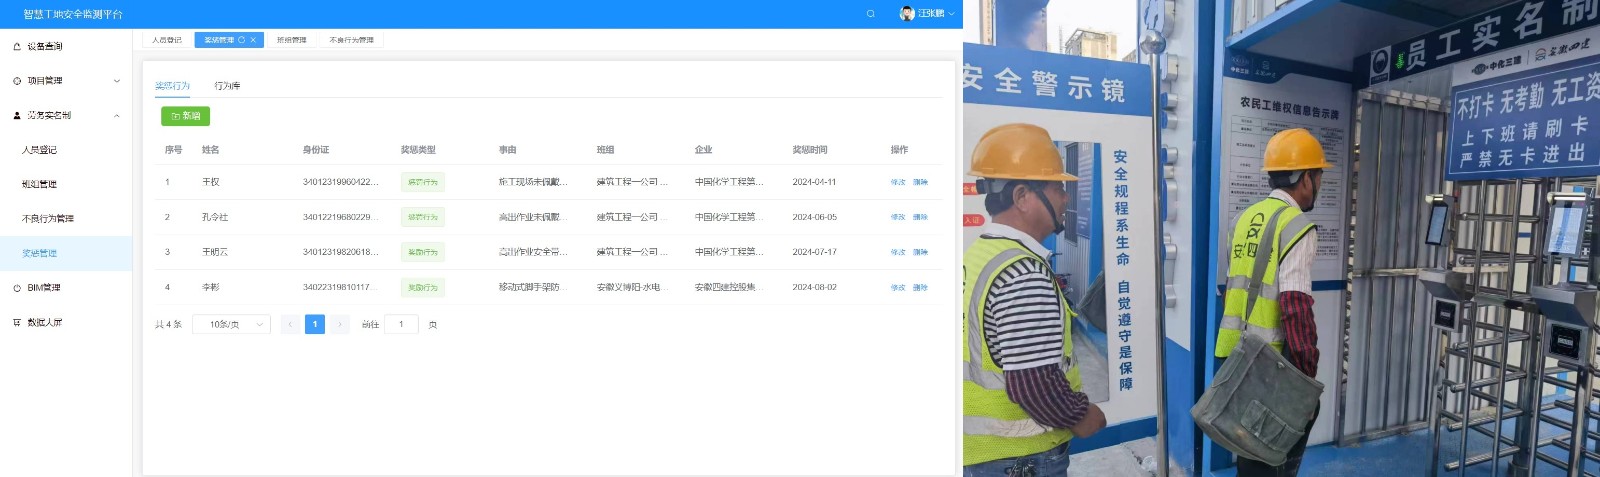Click the BIM管理 sidebar icon

click(x=17, y=288)
